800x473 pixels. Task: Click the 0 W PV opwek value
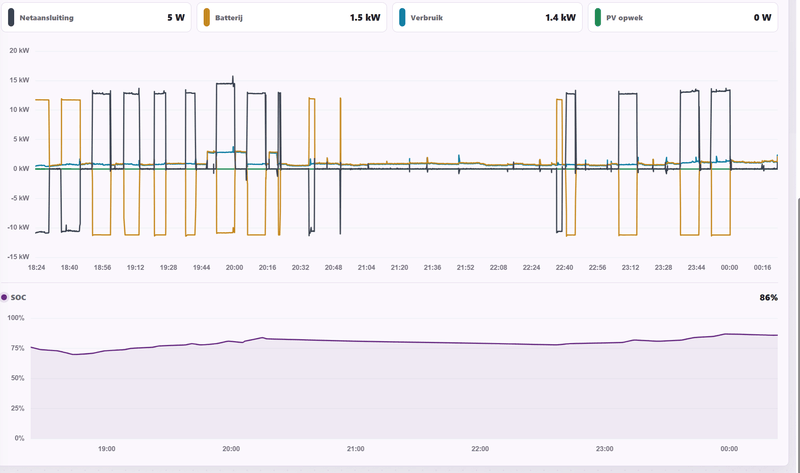[762, 17]
